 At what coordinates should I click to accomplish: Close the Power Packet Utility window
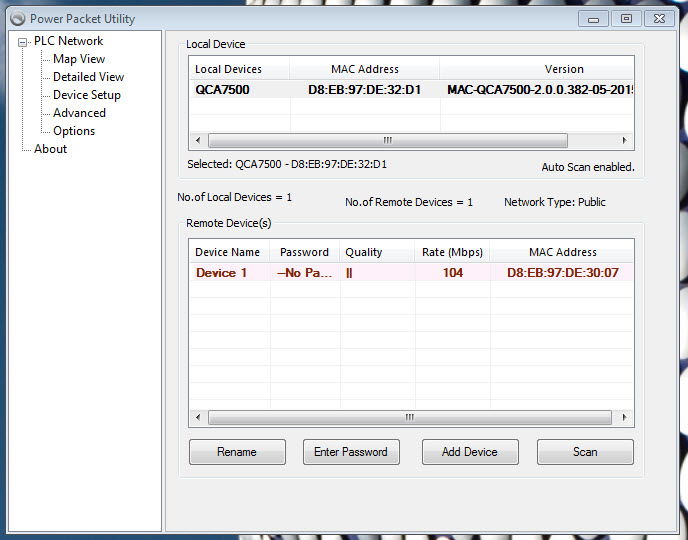659,19
